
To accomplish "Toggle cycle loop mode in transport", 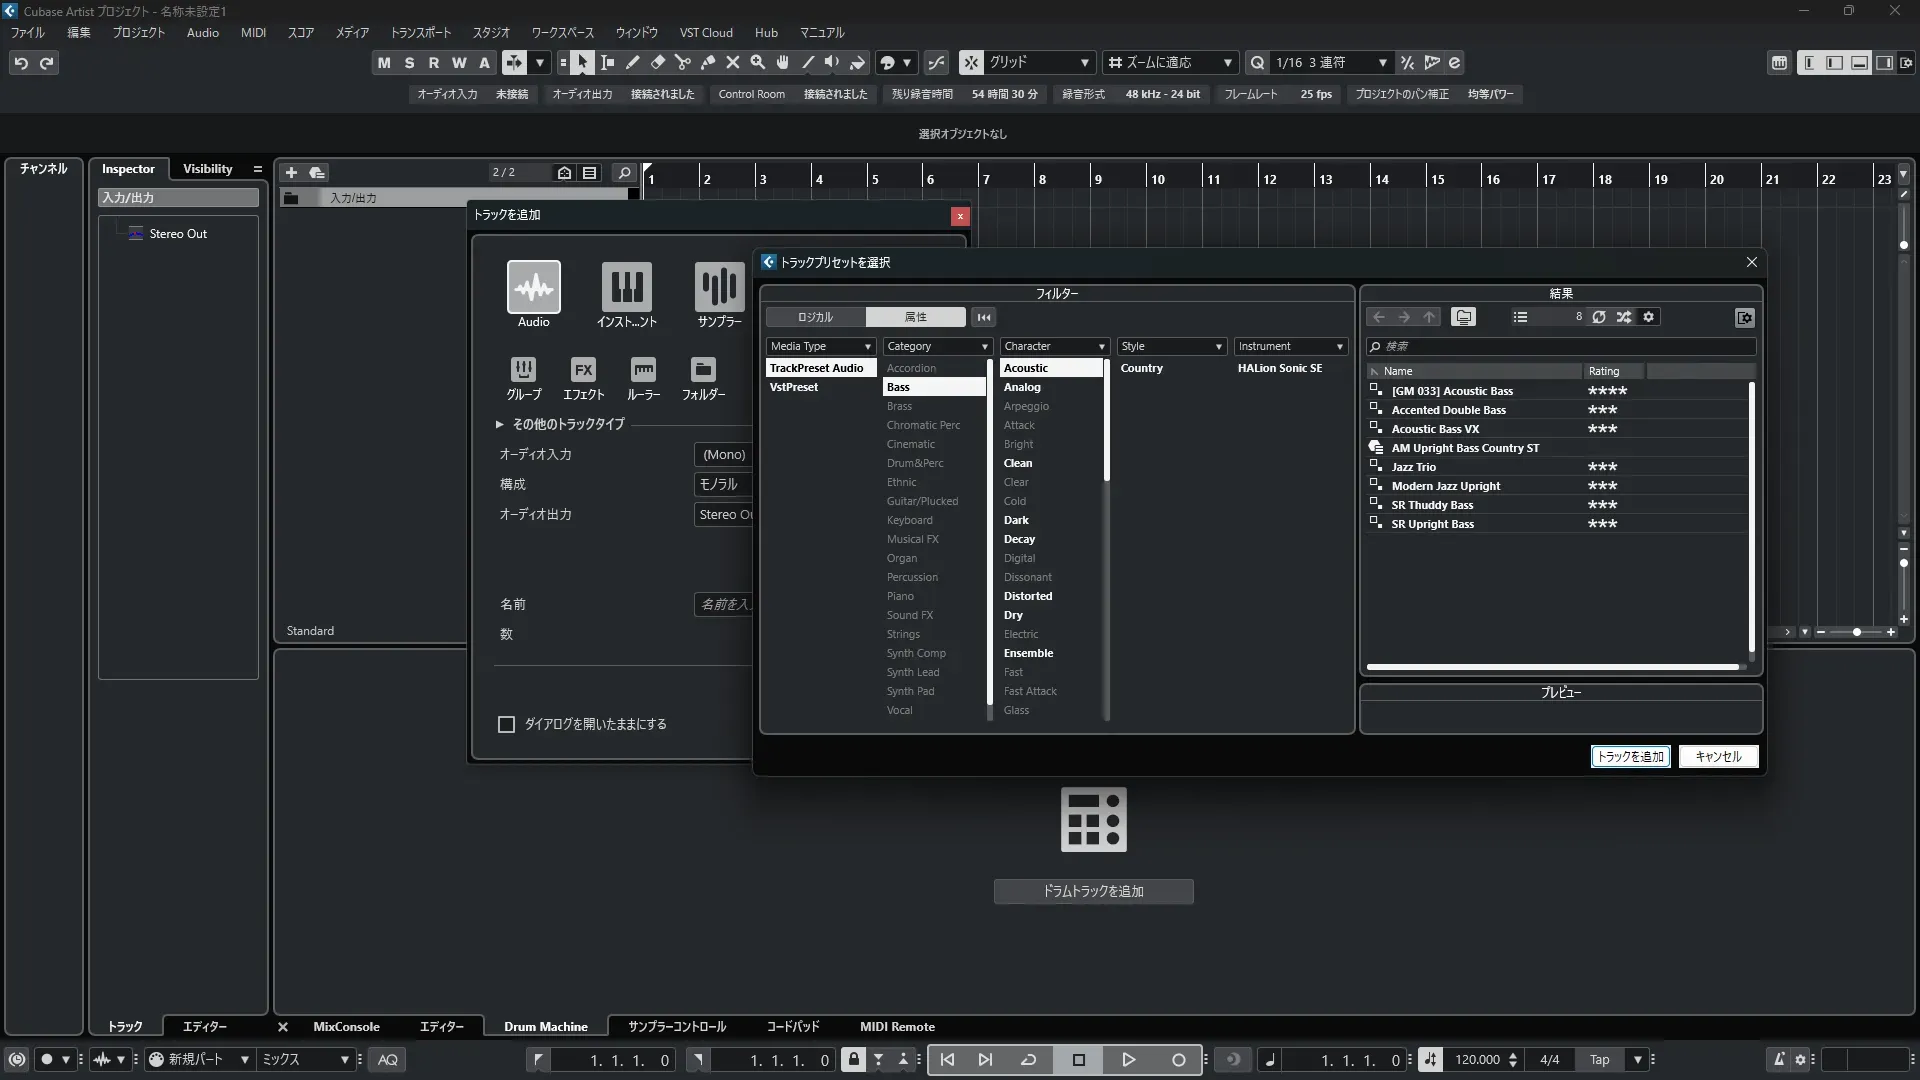I will 1028,1060.
